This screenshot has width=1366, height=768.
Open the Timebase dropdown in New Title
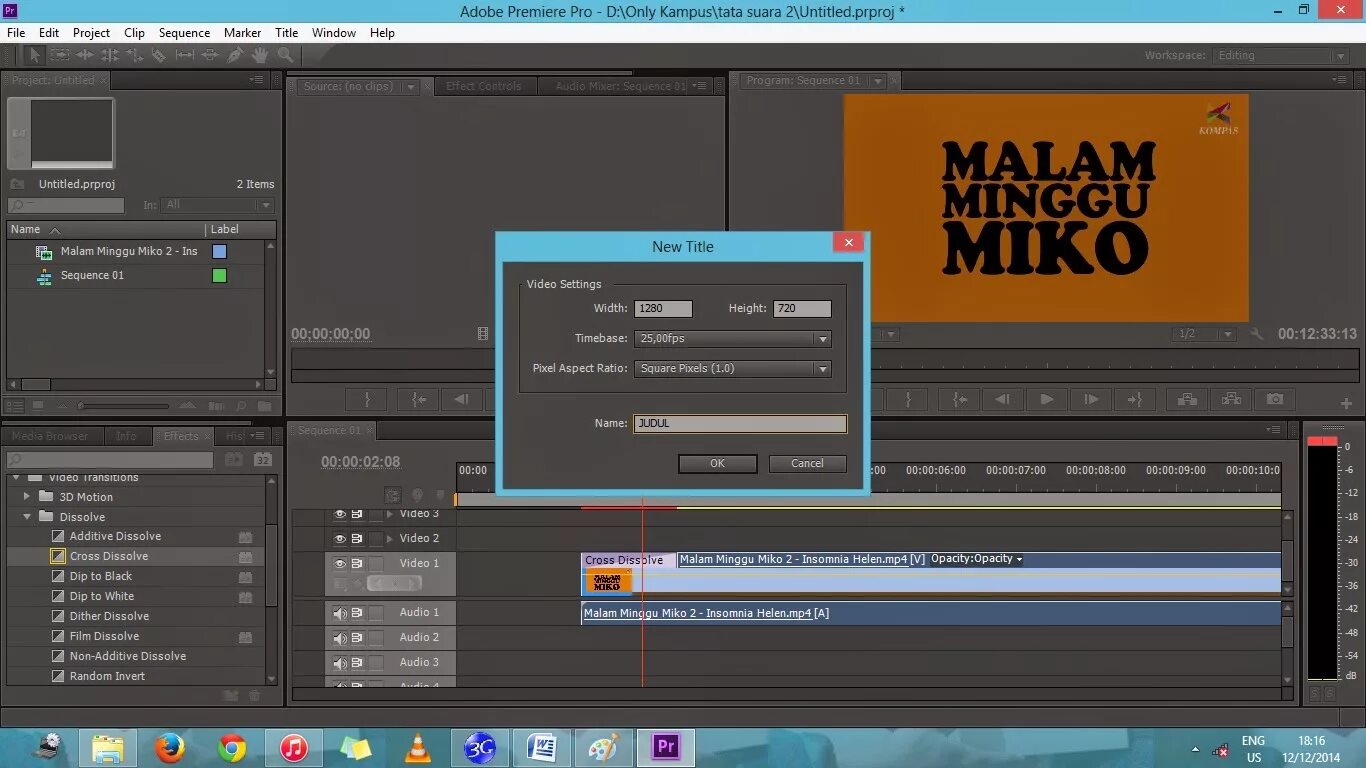click(x=732, y=339)
